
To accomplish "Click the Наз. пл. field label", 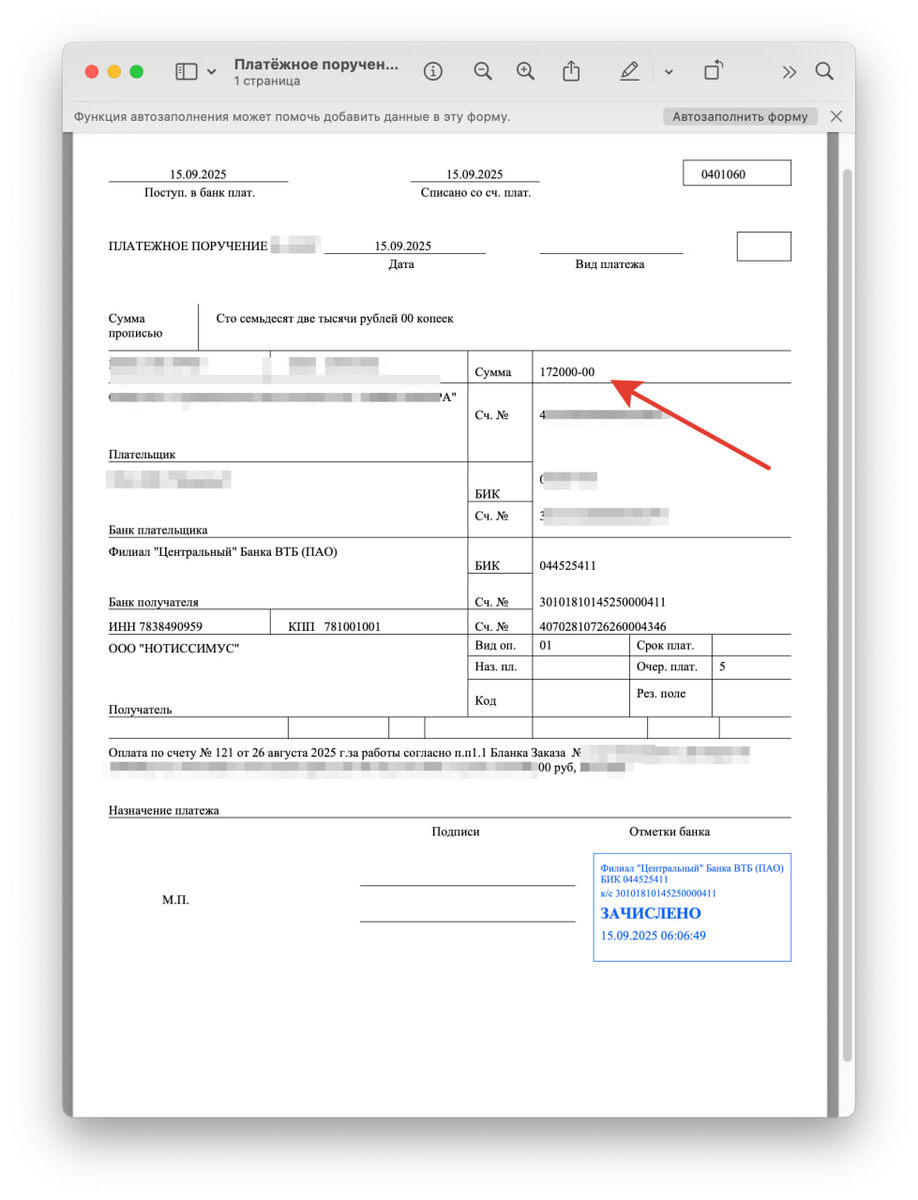I will click(x=496, y=667).
